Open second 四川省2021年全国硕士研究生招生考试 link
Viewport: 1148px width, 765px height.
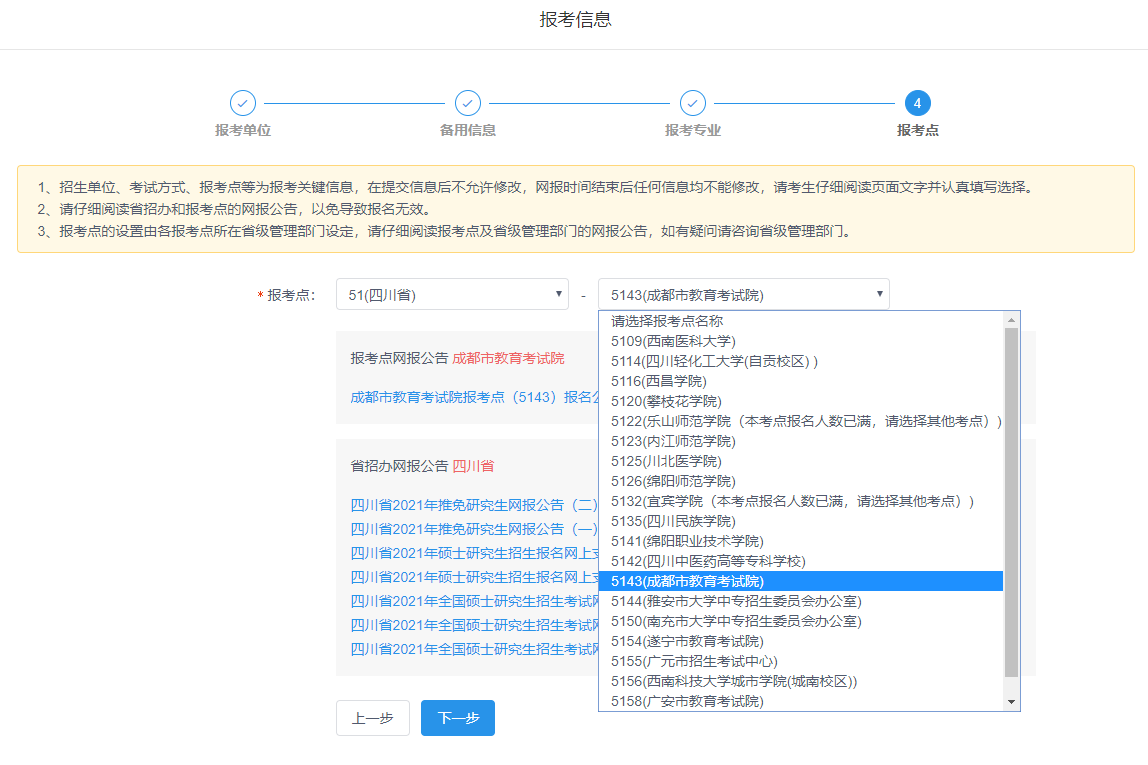click(474, 625)
